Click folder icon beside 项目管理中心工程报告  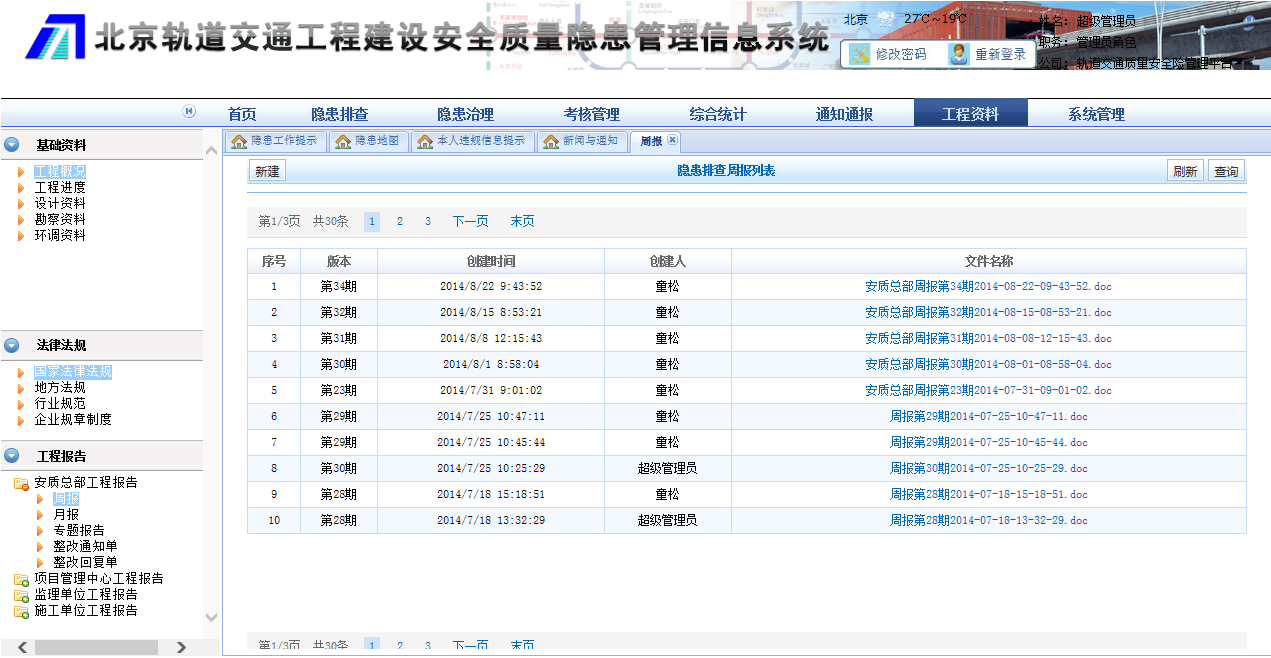coord(20,579)
